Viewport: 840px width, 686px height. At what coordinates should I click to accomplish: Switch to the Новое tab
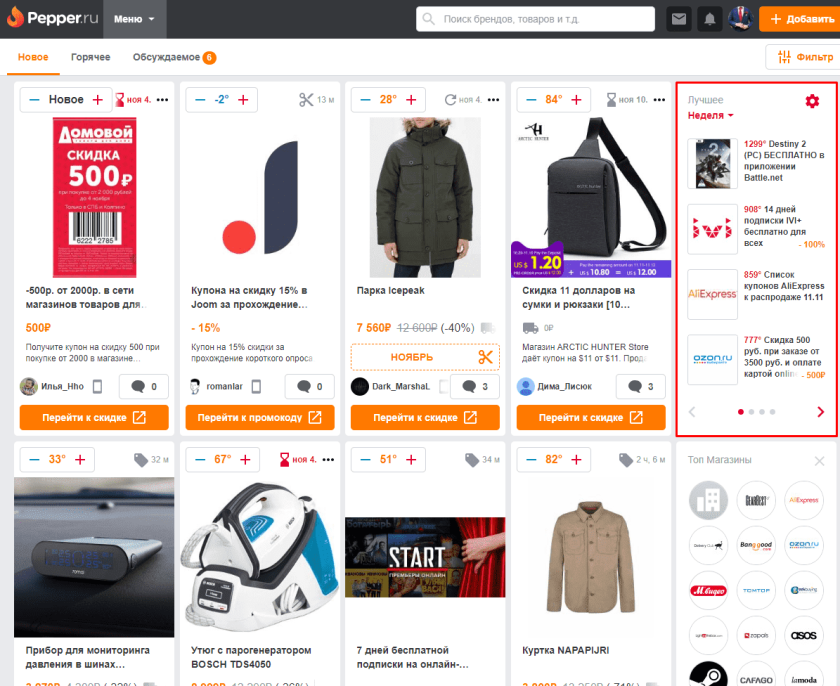click(x=33, y=57)
